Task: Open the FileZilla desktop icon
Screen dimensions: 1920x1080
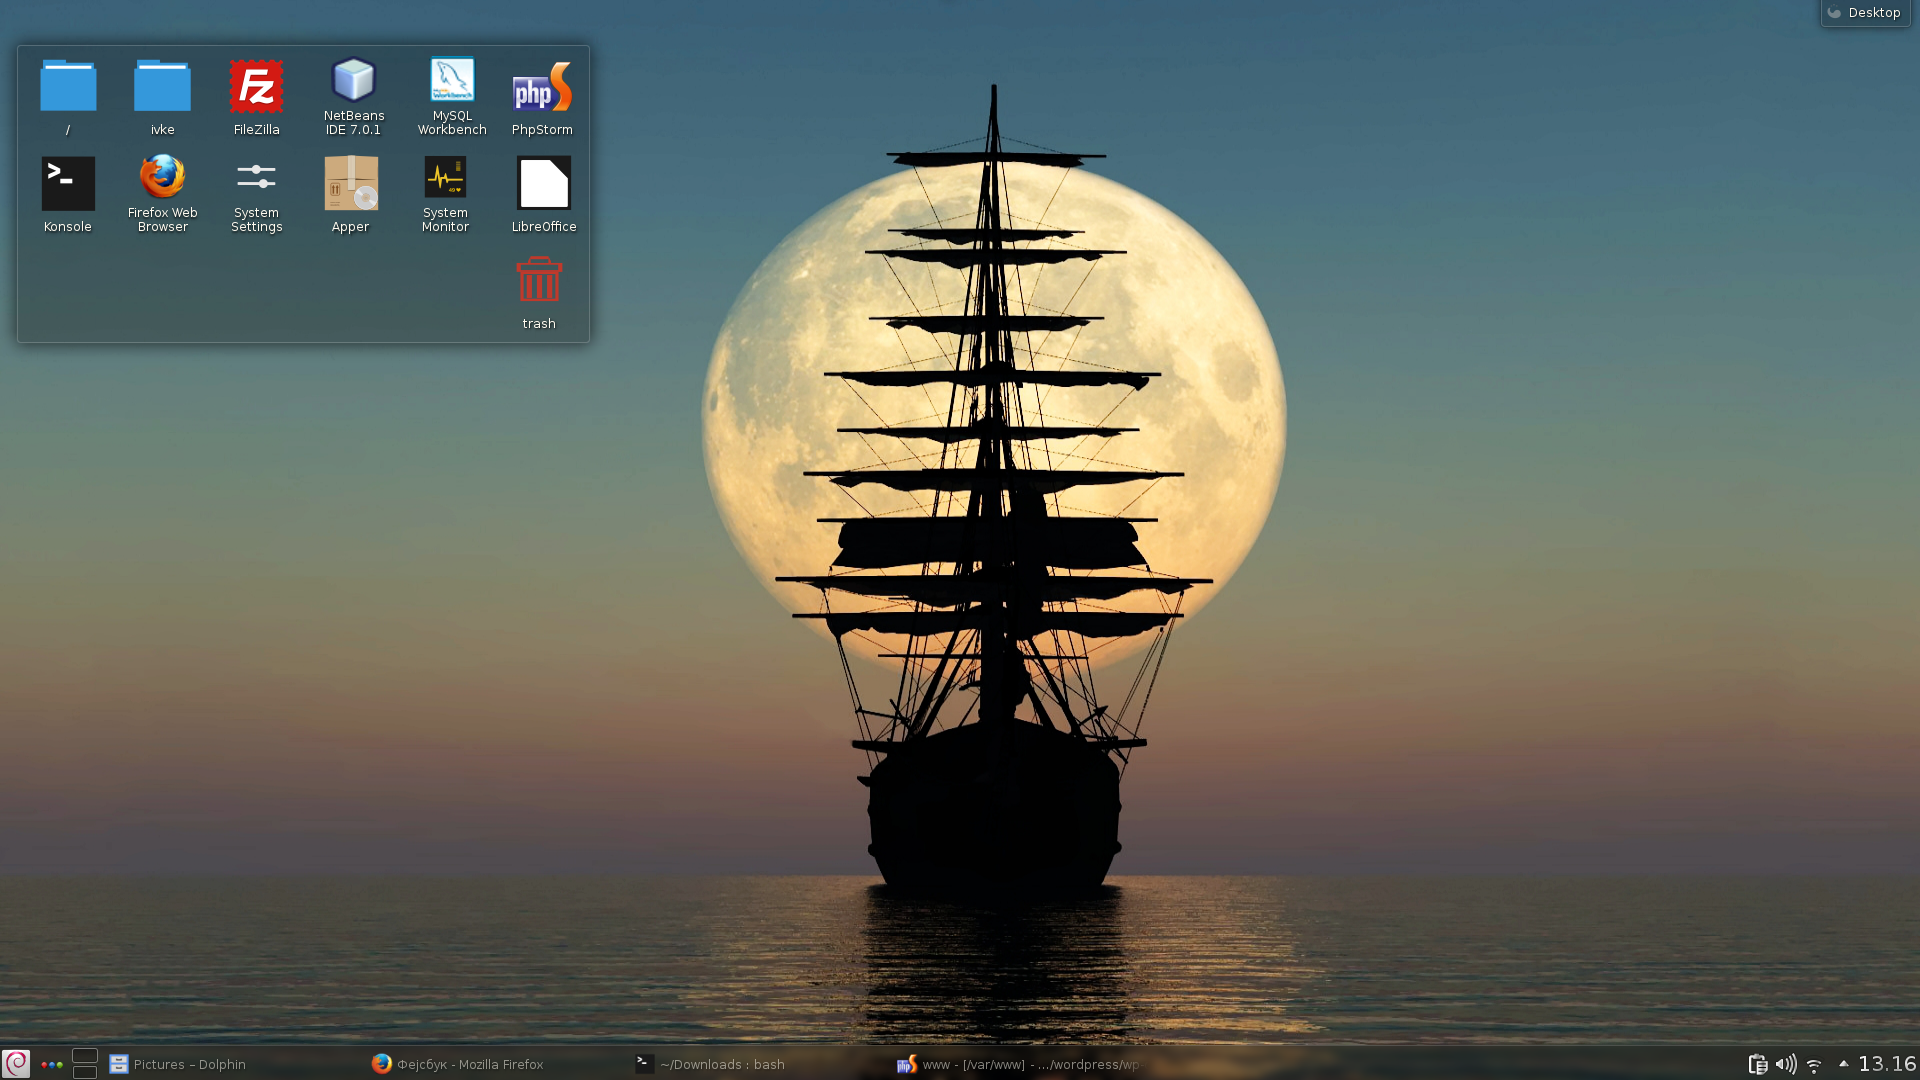Action: click(x=256, y=88)
